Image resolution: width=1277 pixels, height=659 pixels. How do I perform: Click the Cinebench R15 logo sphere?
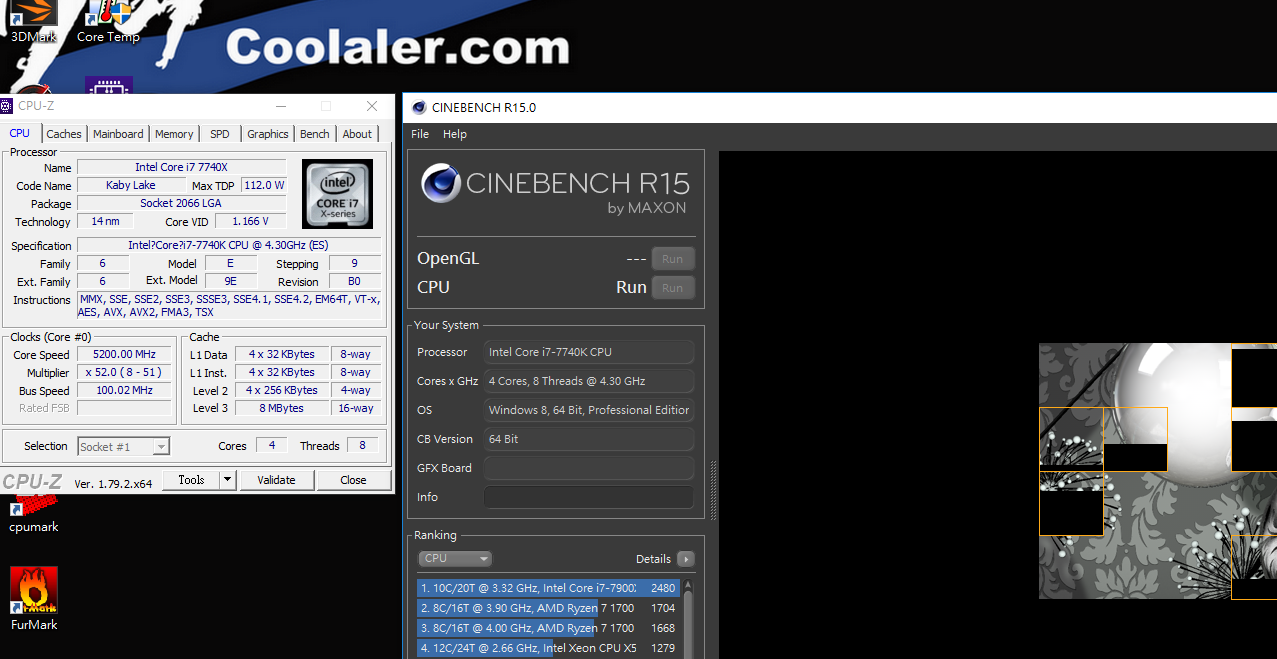(440, 184)
